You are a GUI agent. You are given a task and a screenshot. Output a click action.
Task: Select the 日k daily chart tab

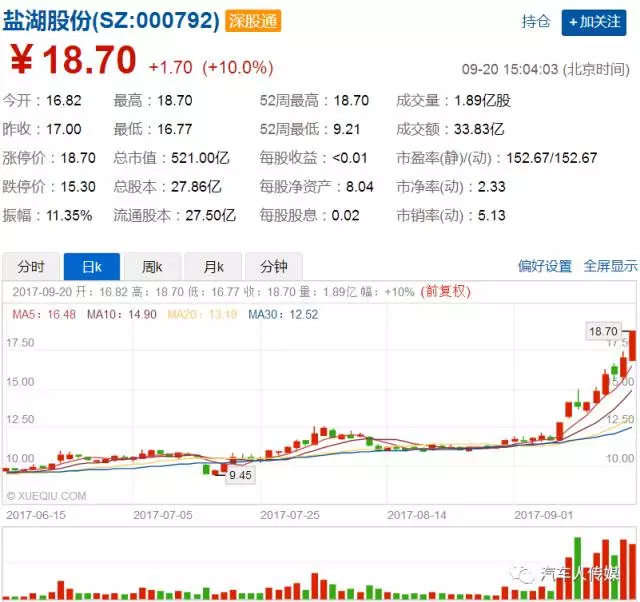click(92, 267)
